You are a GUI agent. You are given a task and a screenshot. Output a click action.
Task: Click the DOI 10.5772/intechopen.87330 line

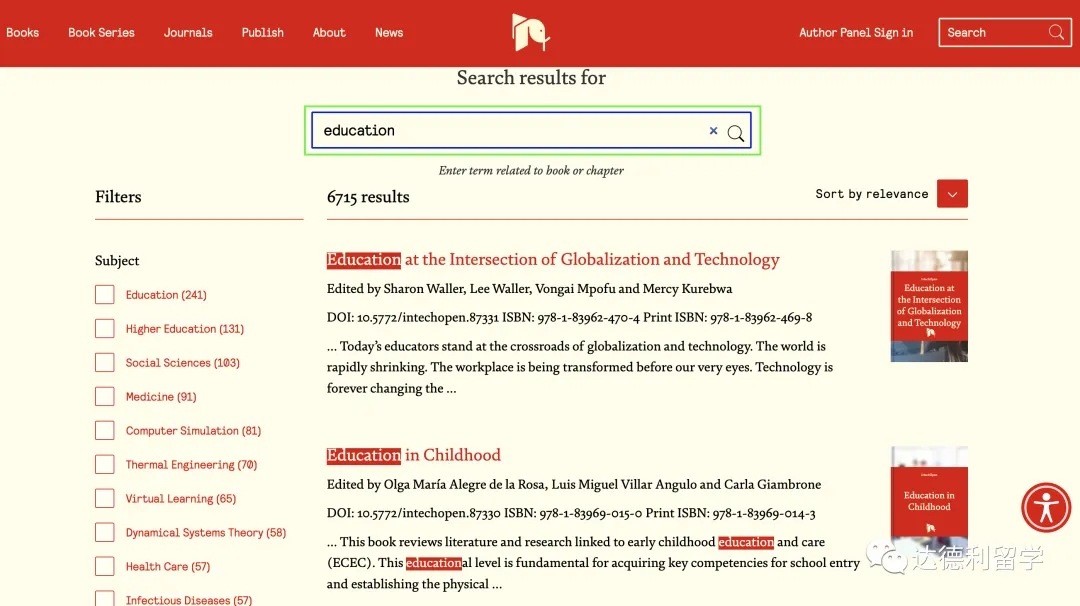[571, 513]
